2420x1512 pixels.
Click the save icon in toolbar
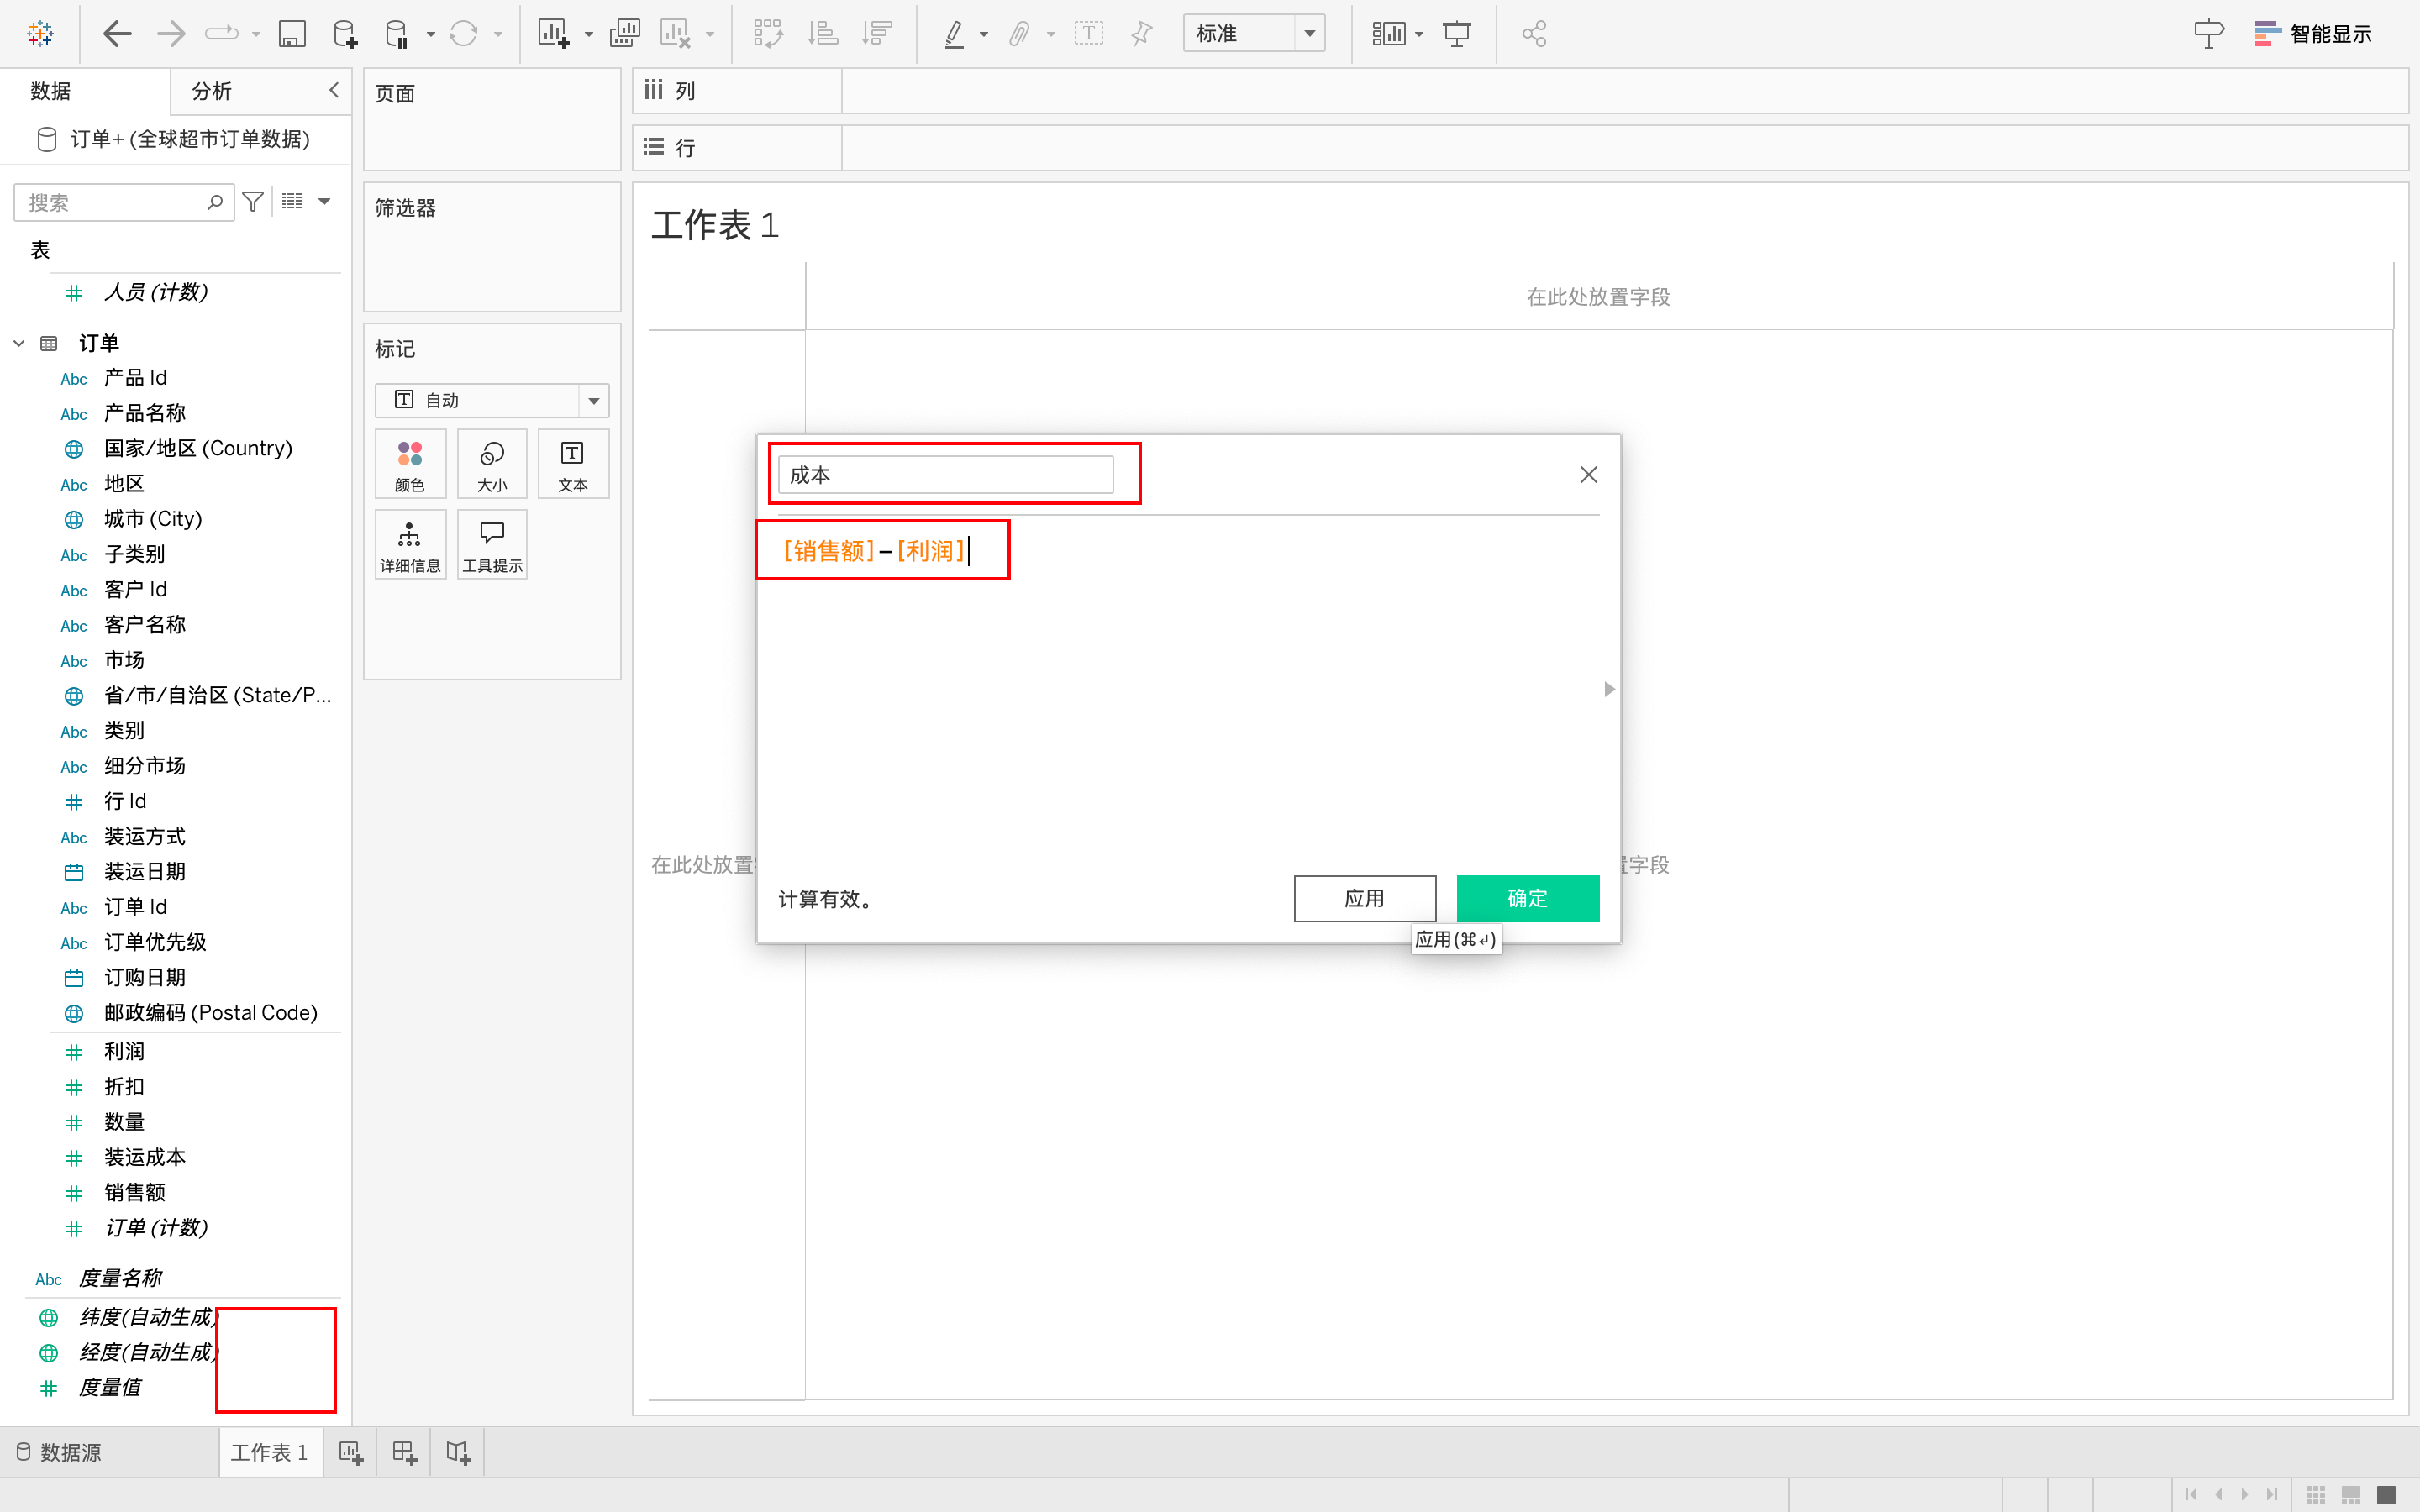[291, 34]
